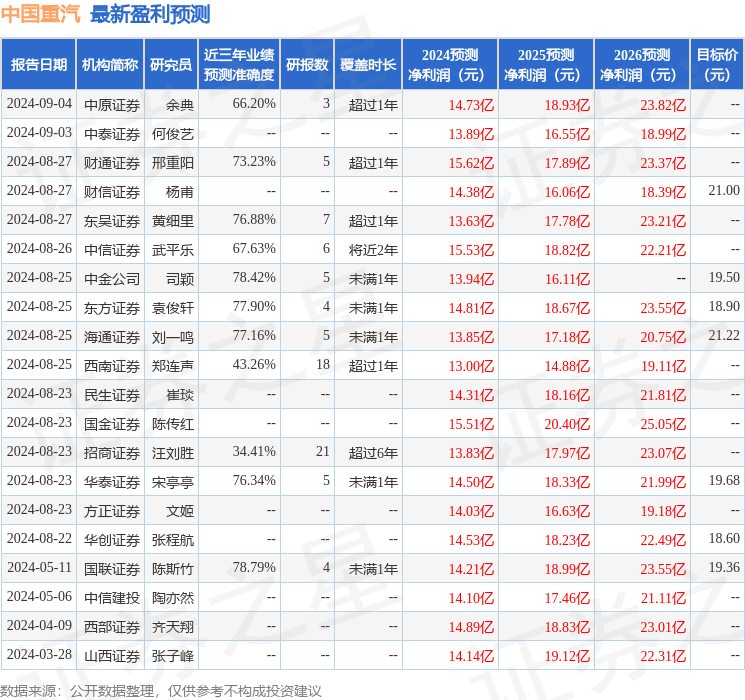Click the 西部证券 institution cell

click(112, 627)
